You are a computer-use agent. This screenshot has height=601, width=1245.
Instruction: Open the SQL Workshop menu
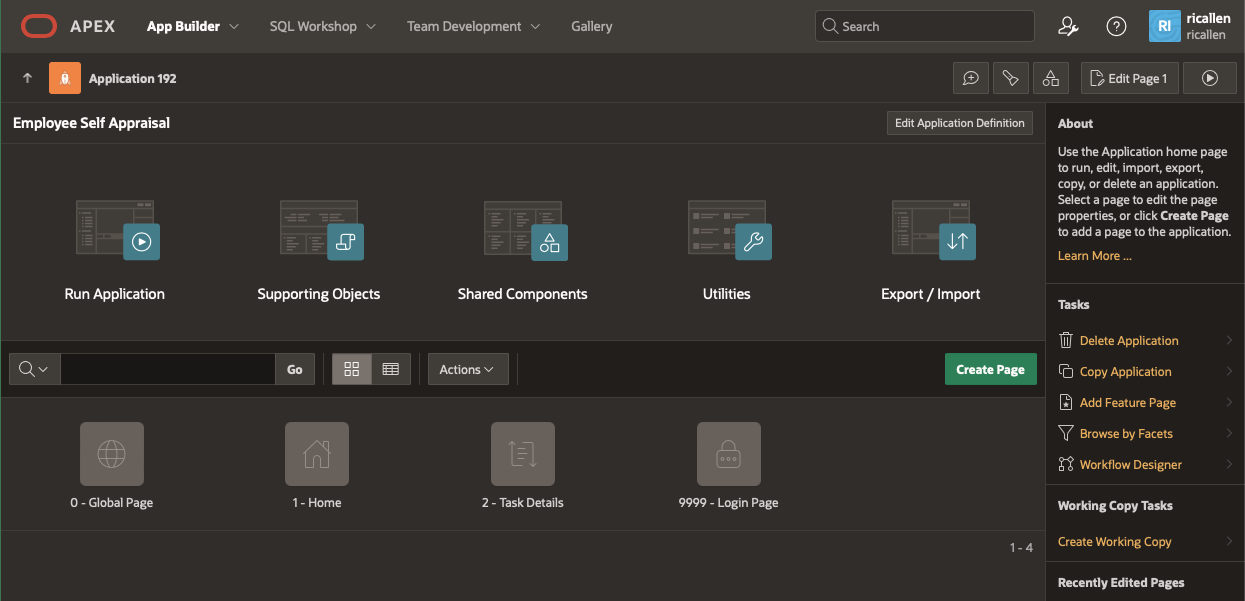point(322,27)
